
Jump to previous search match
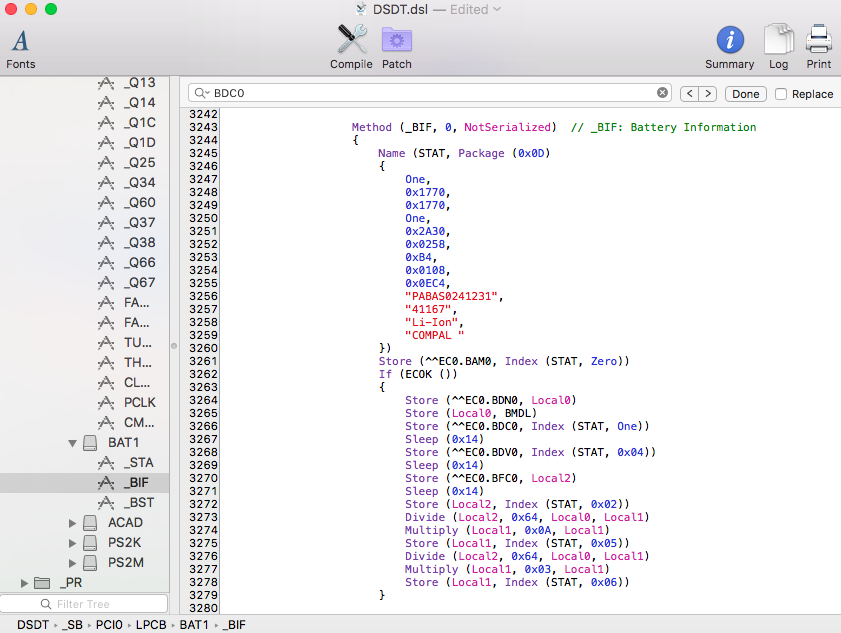coord(689,94)
